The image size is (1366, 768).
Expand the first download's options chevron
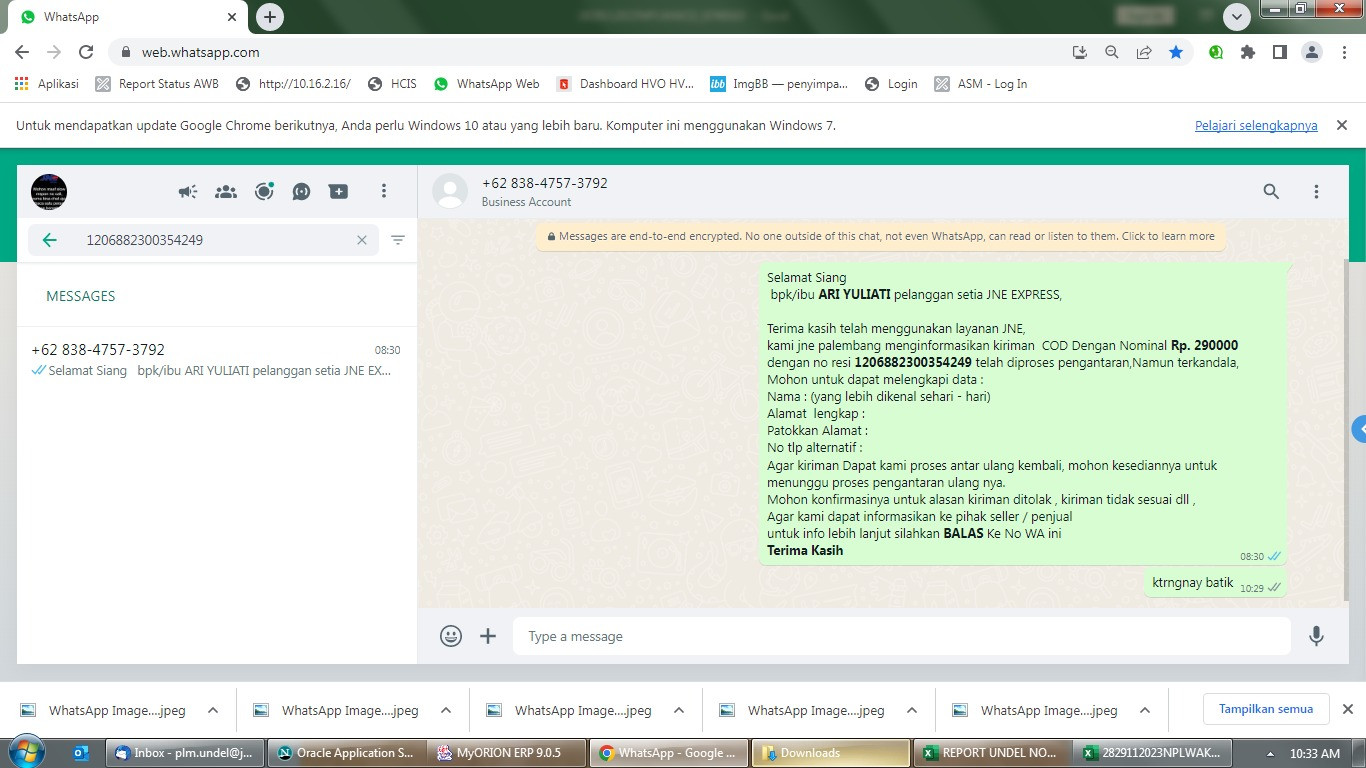tap(213, 711)
